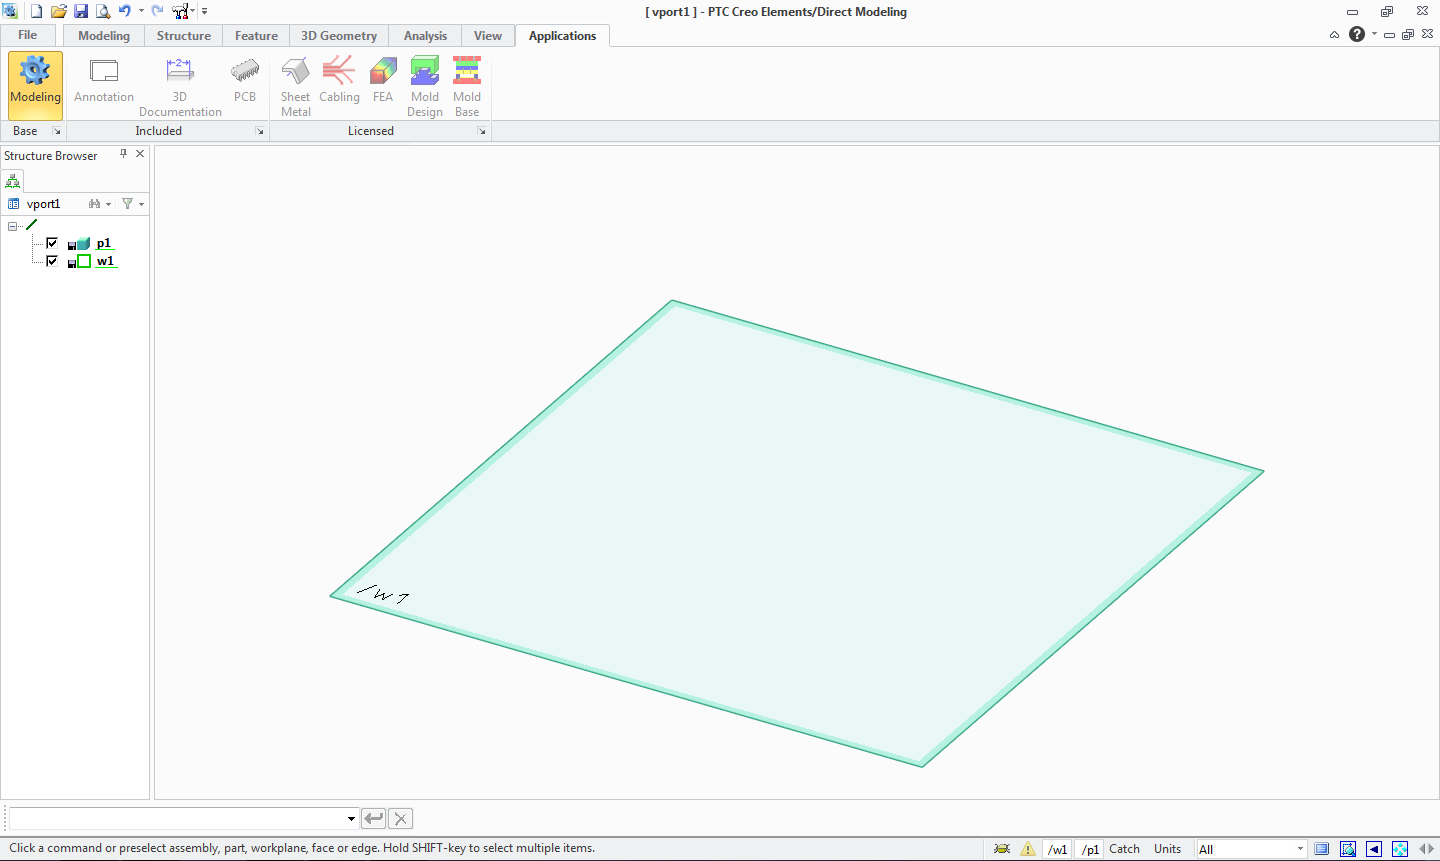Screen dimensions: 1440x861
Task: Switch to the Feature ribbon tab
Action: pyautogui.click(x=257, y=36)
